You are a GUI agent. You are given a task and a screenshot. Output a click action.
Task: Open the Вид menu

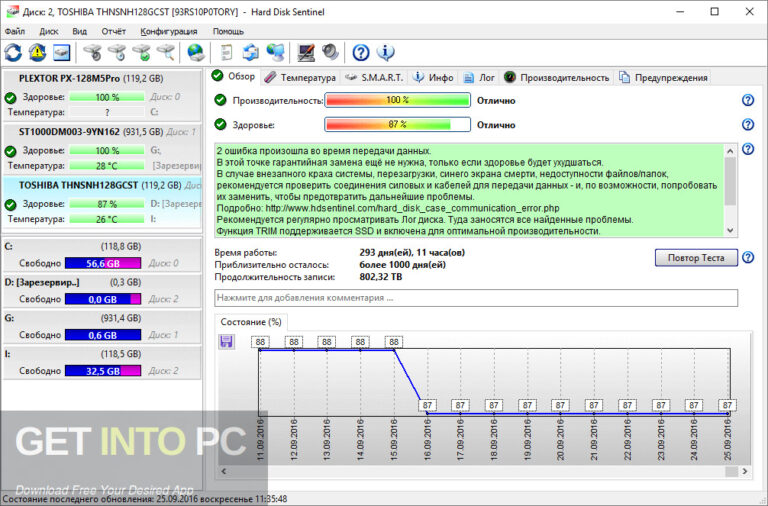pyautogui.click(x=80, y=31)
